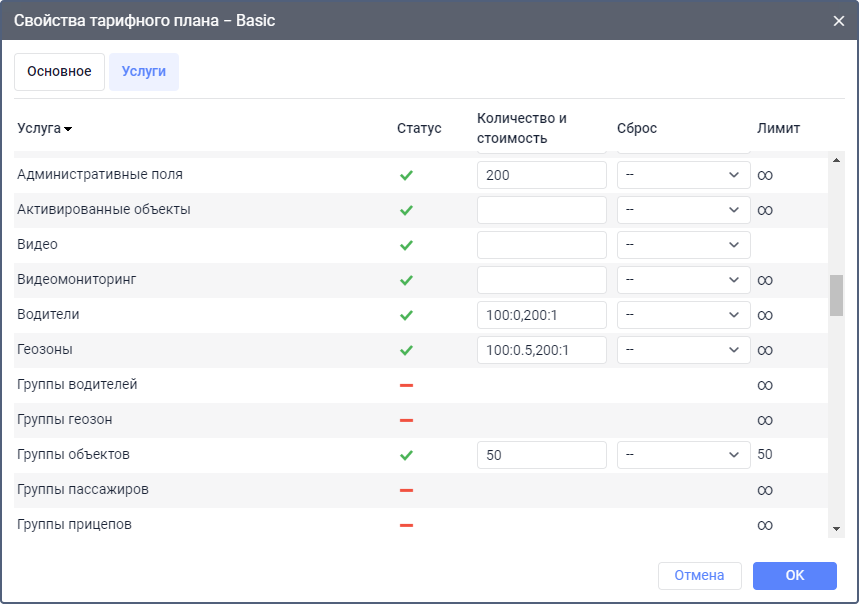Image resolution: width=859 pixels, height=604 pixels.
Task: Click red minus status for Группы пассажиров
Action: pos(406,490)
